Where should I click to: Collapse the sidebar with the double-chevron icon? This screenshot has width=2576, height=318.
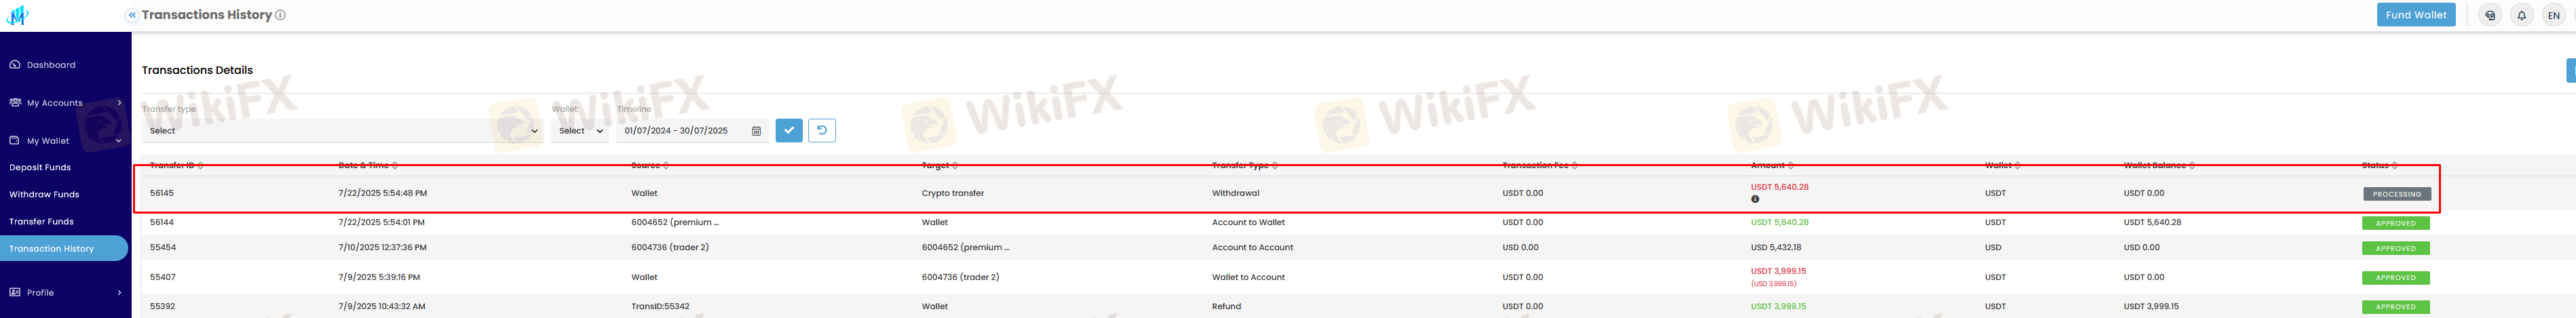tap(132, 15)
